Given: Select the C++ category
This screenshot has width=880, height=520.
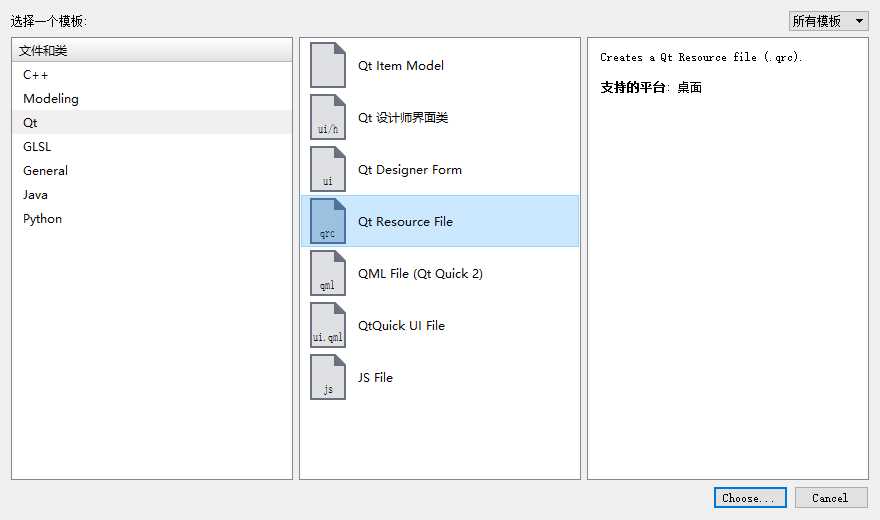Looking at the screenshot, I should 152,75.
